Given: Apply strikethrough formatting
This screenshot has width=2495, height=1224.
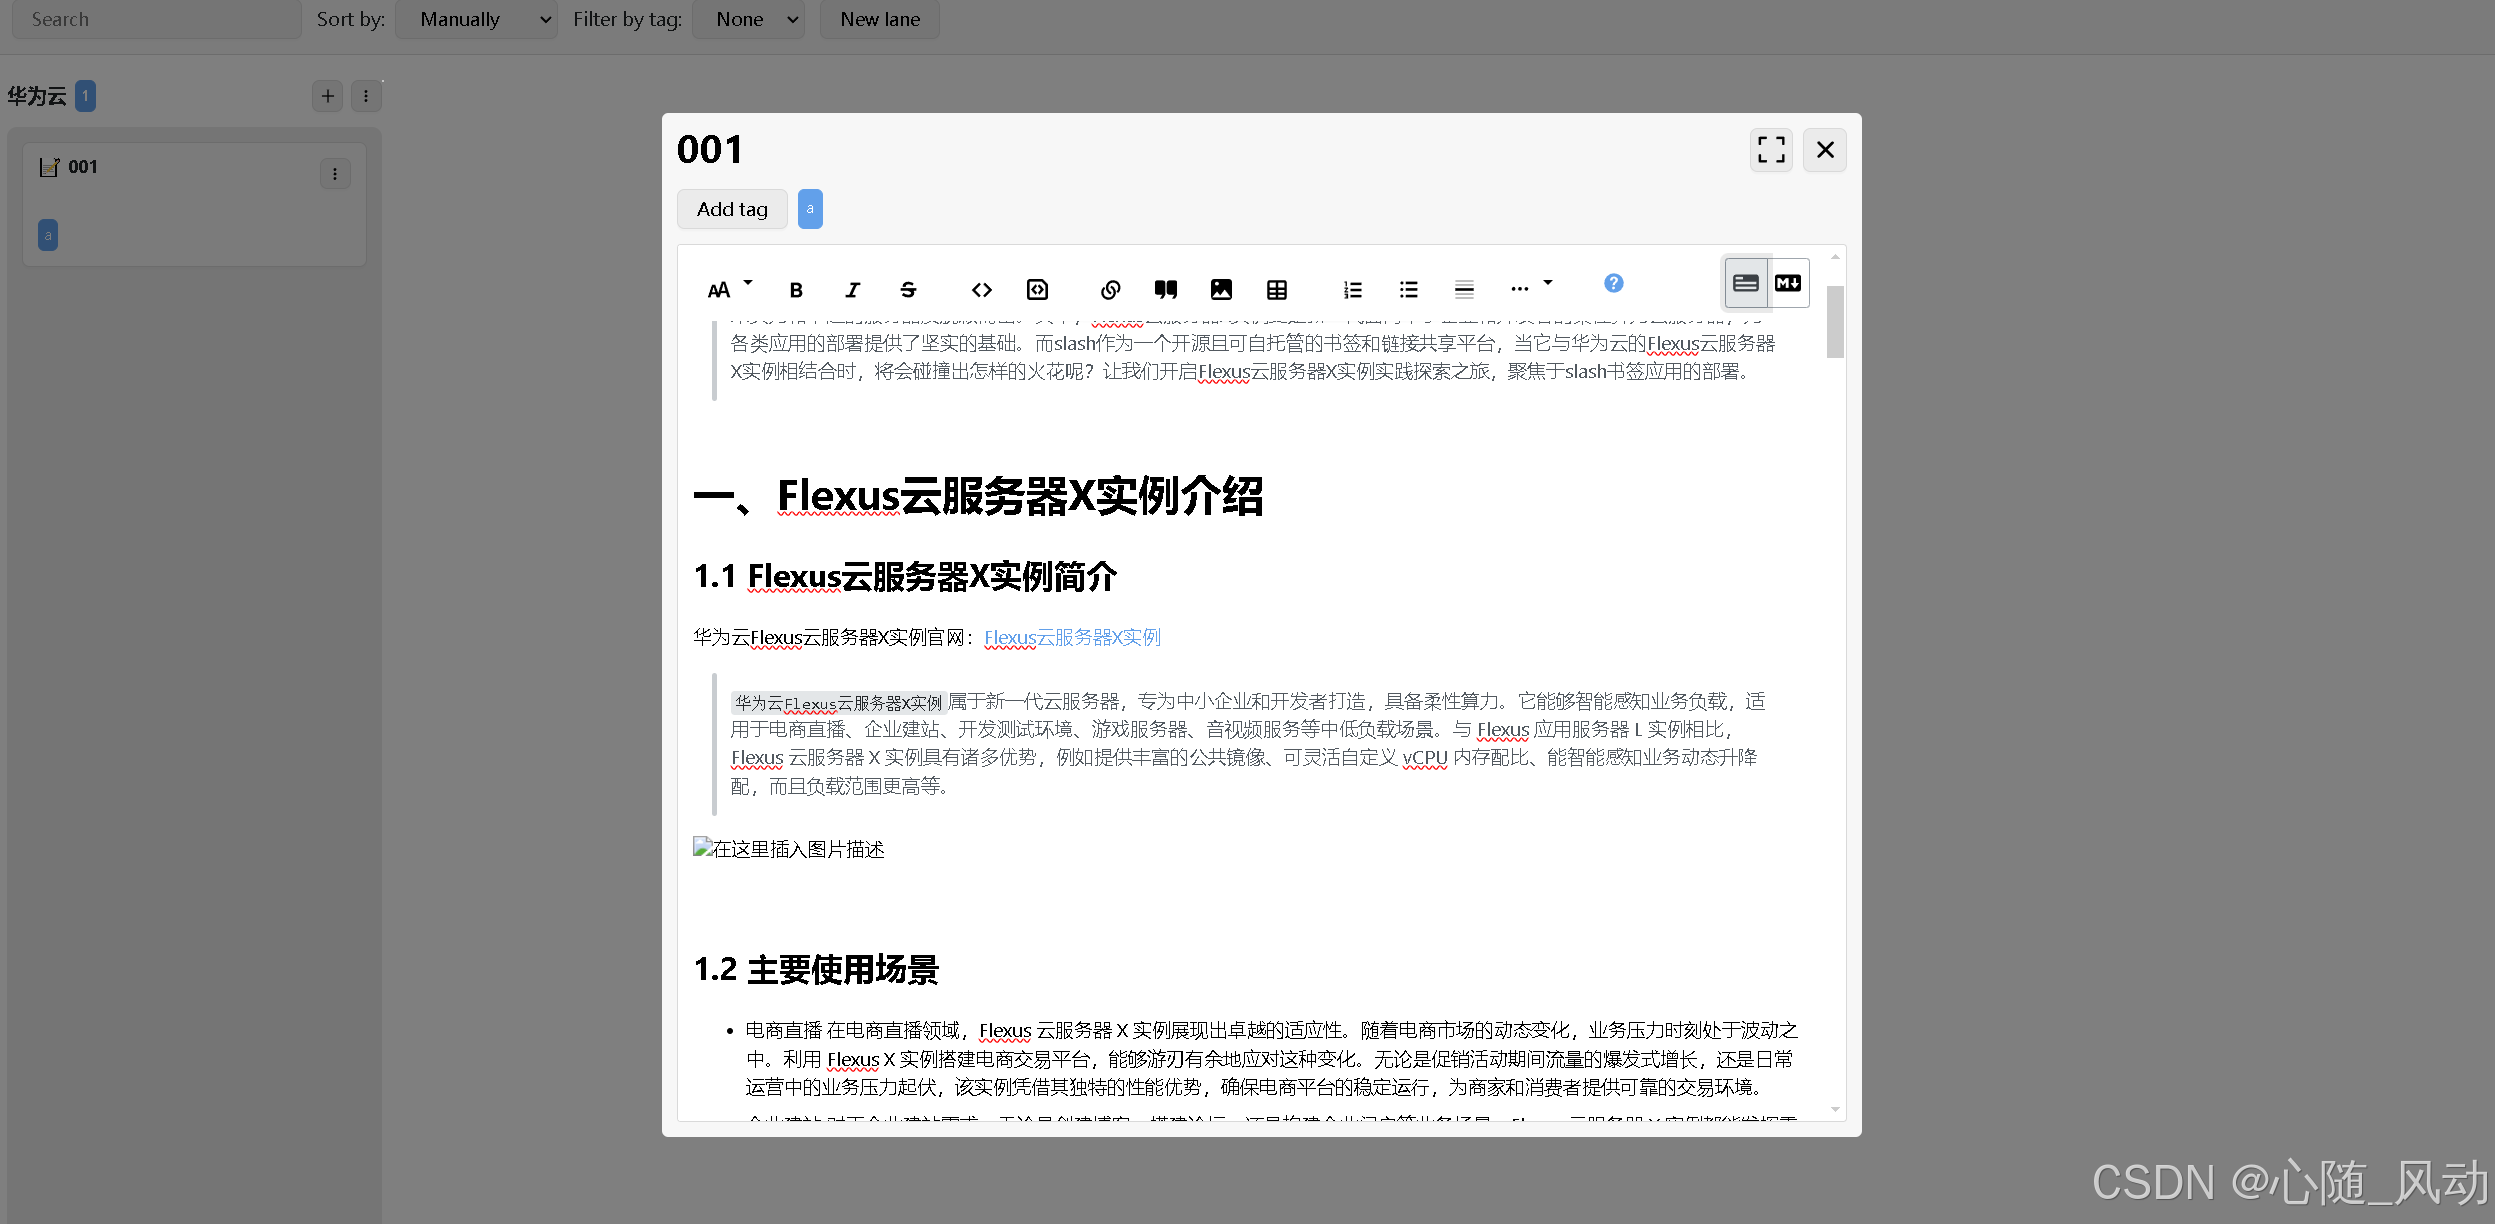Looking at the screenshot, I should [908, 290].
